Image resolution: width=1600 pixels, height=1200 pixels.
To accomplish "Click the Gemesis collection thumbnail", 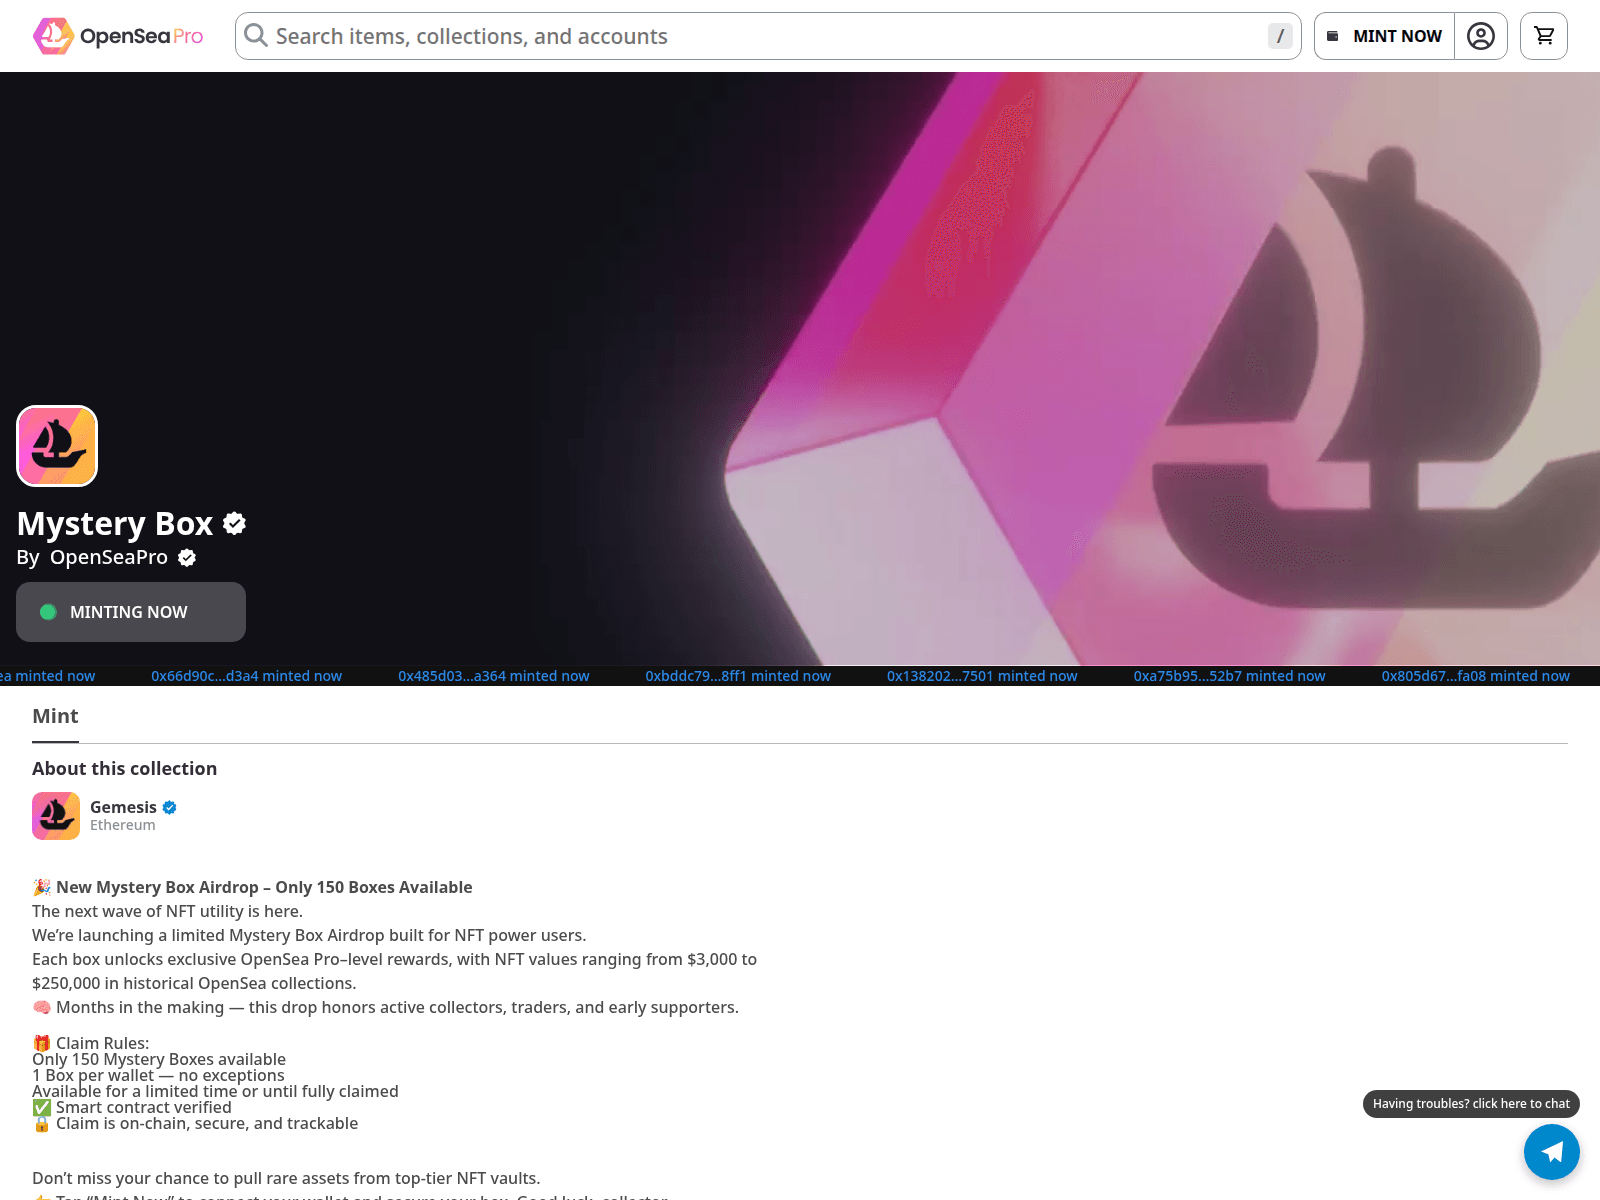I will coord(56,816).
